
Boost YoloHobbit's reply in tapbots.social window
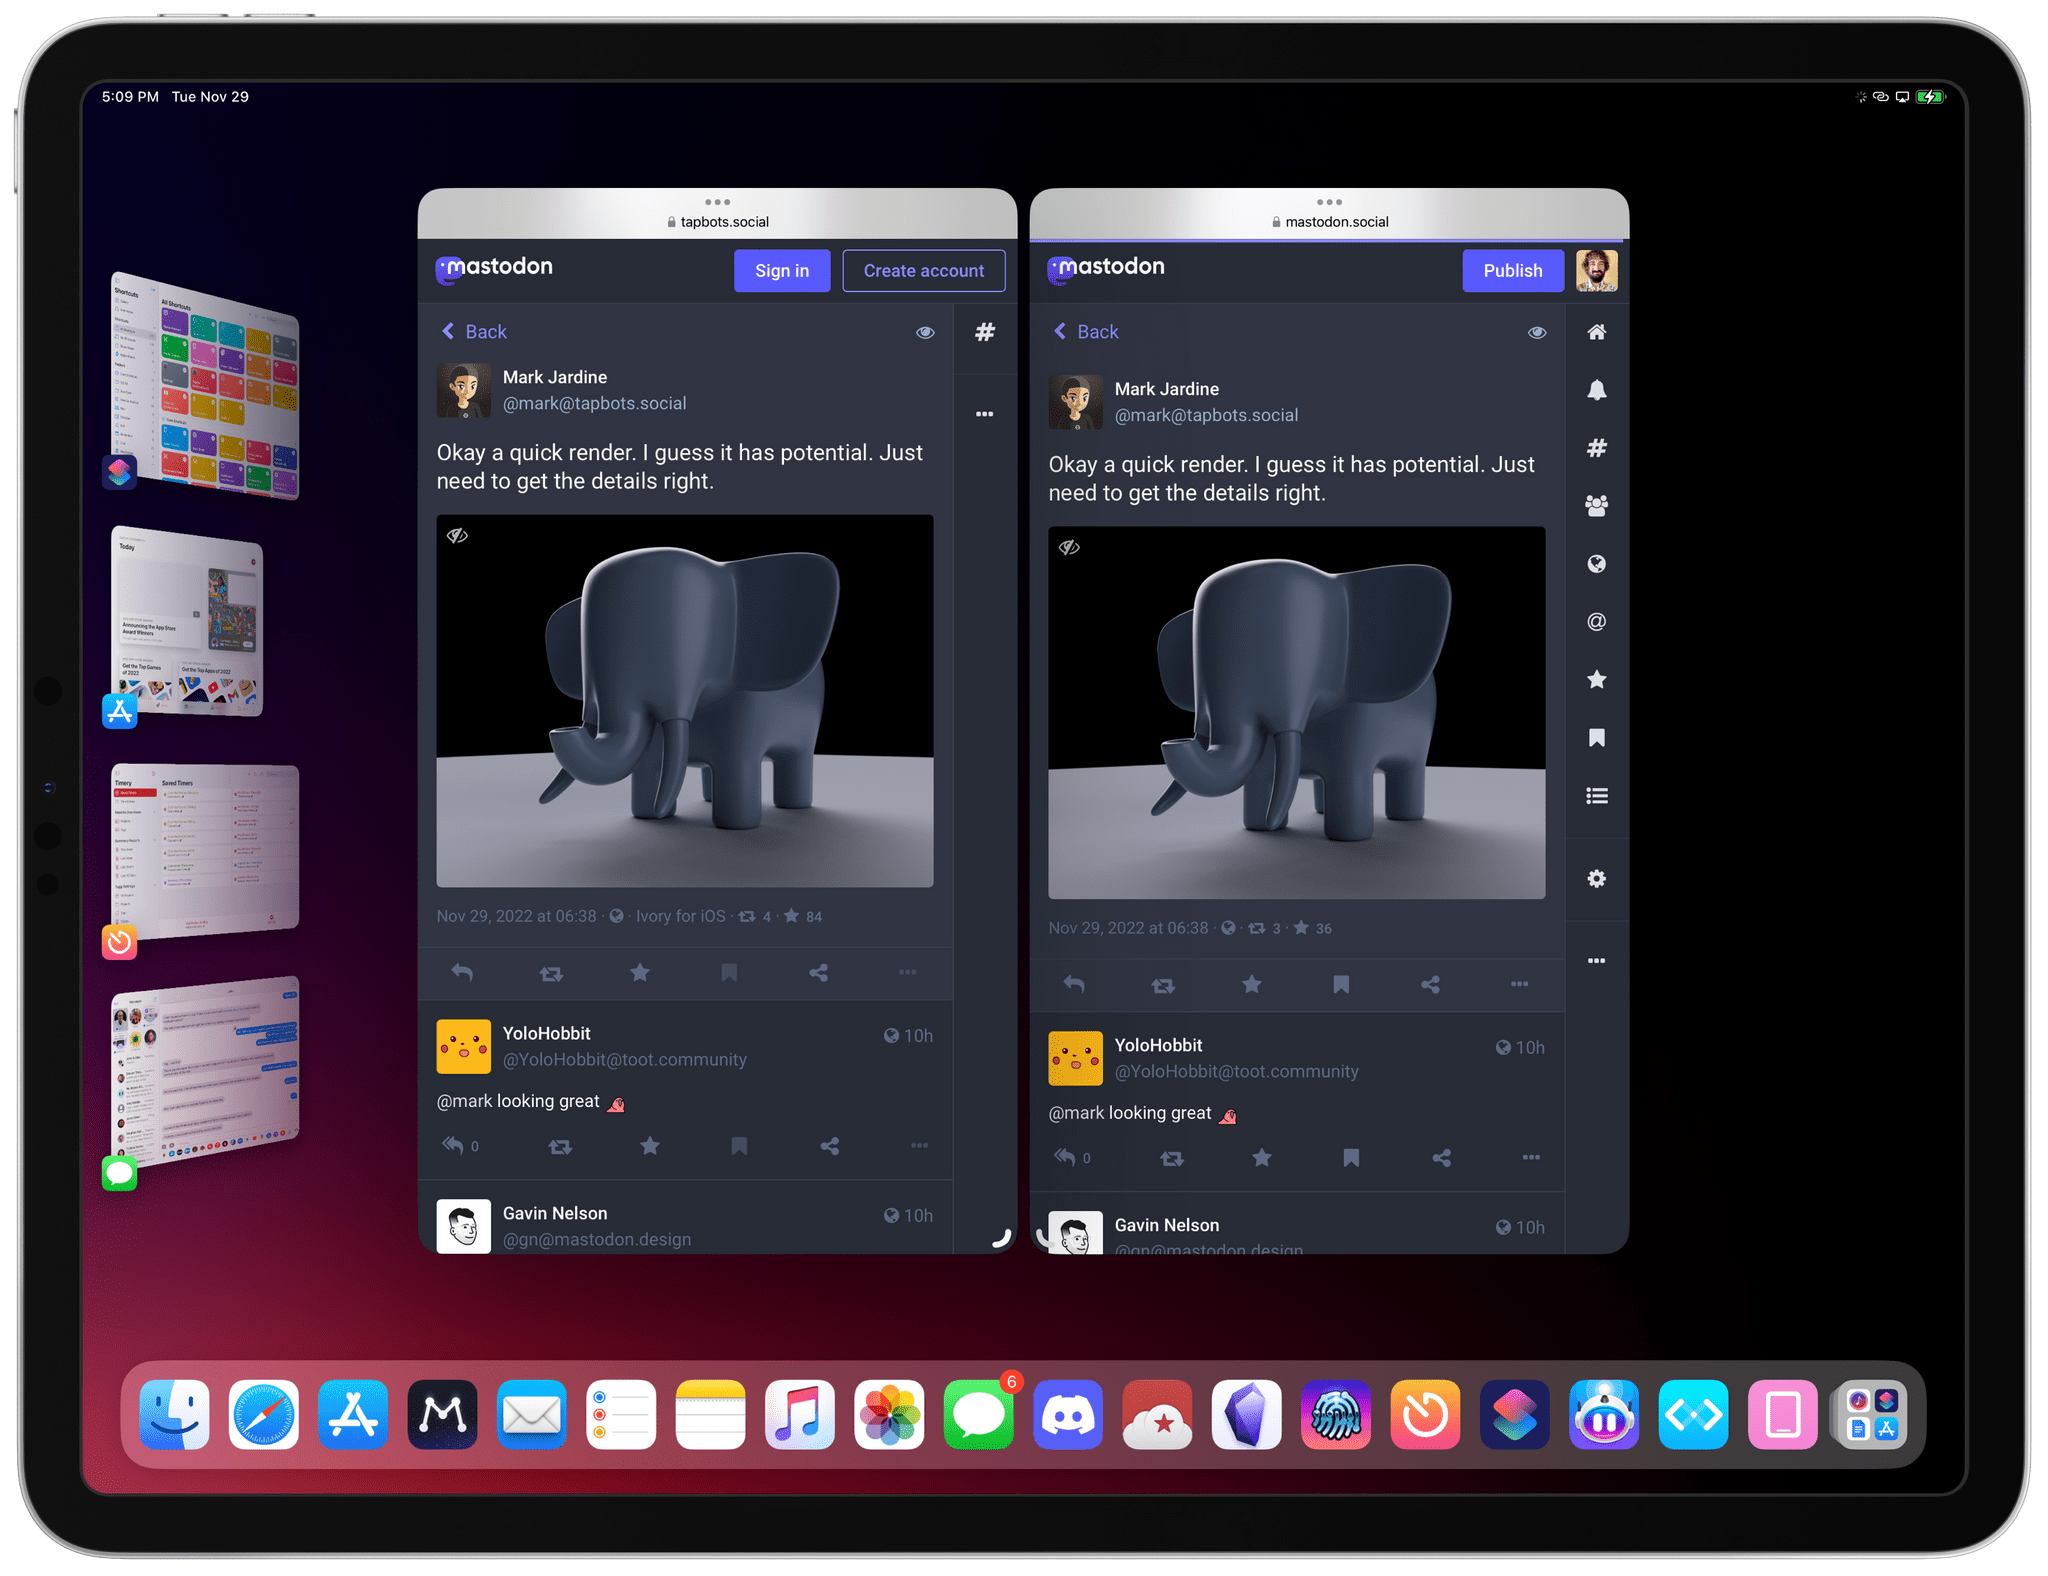point(560,1146)
